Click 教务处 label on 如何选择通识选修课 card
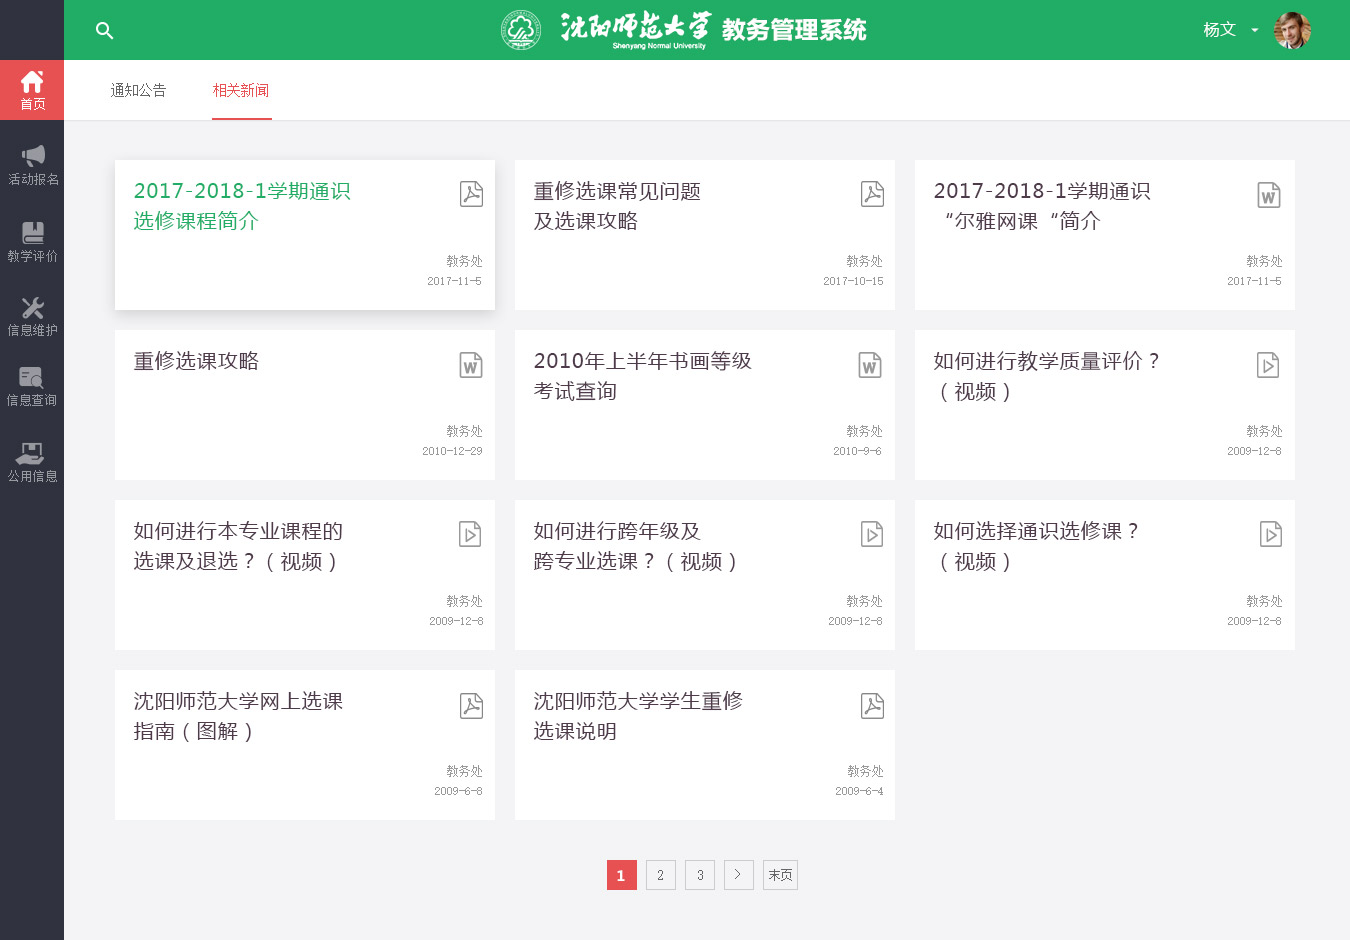Image resolution: width=1350 pixels, height=940 pixels. tap(1264, 601)
